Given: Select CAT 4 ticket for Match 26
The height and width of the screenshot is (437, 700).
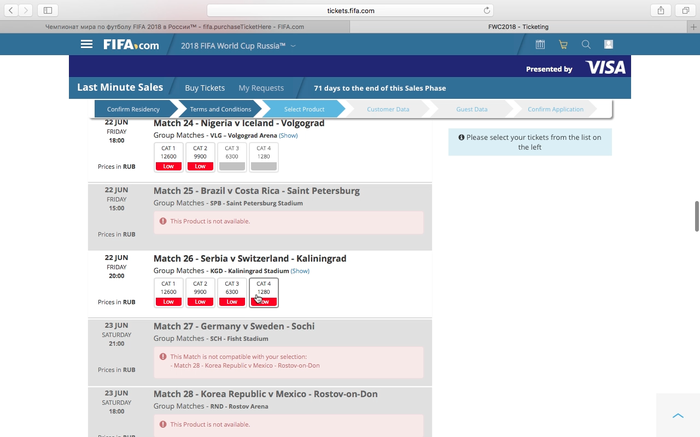Looking at the screenshot, I should click(263, 292).
